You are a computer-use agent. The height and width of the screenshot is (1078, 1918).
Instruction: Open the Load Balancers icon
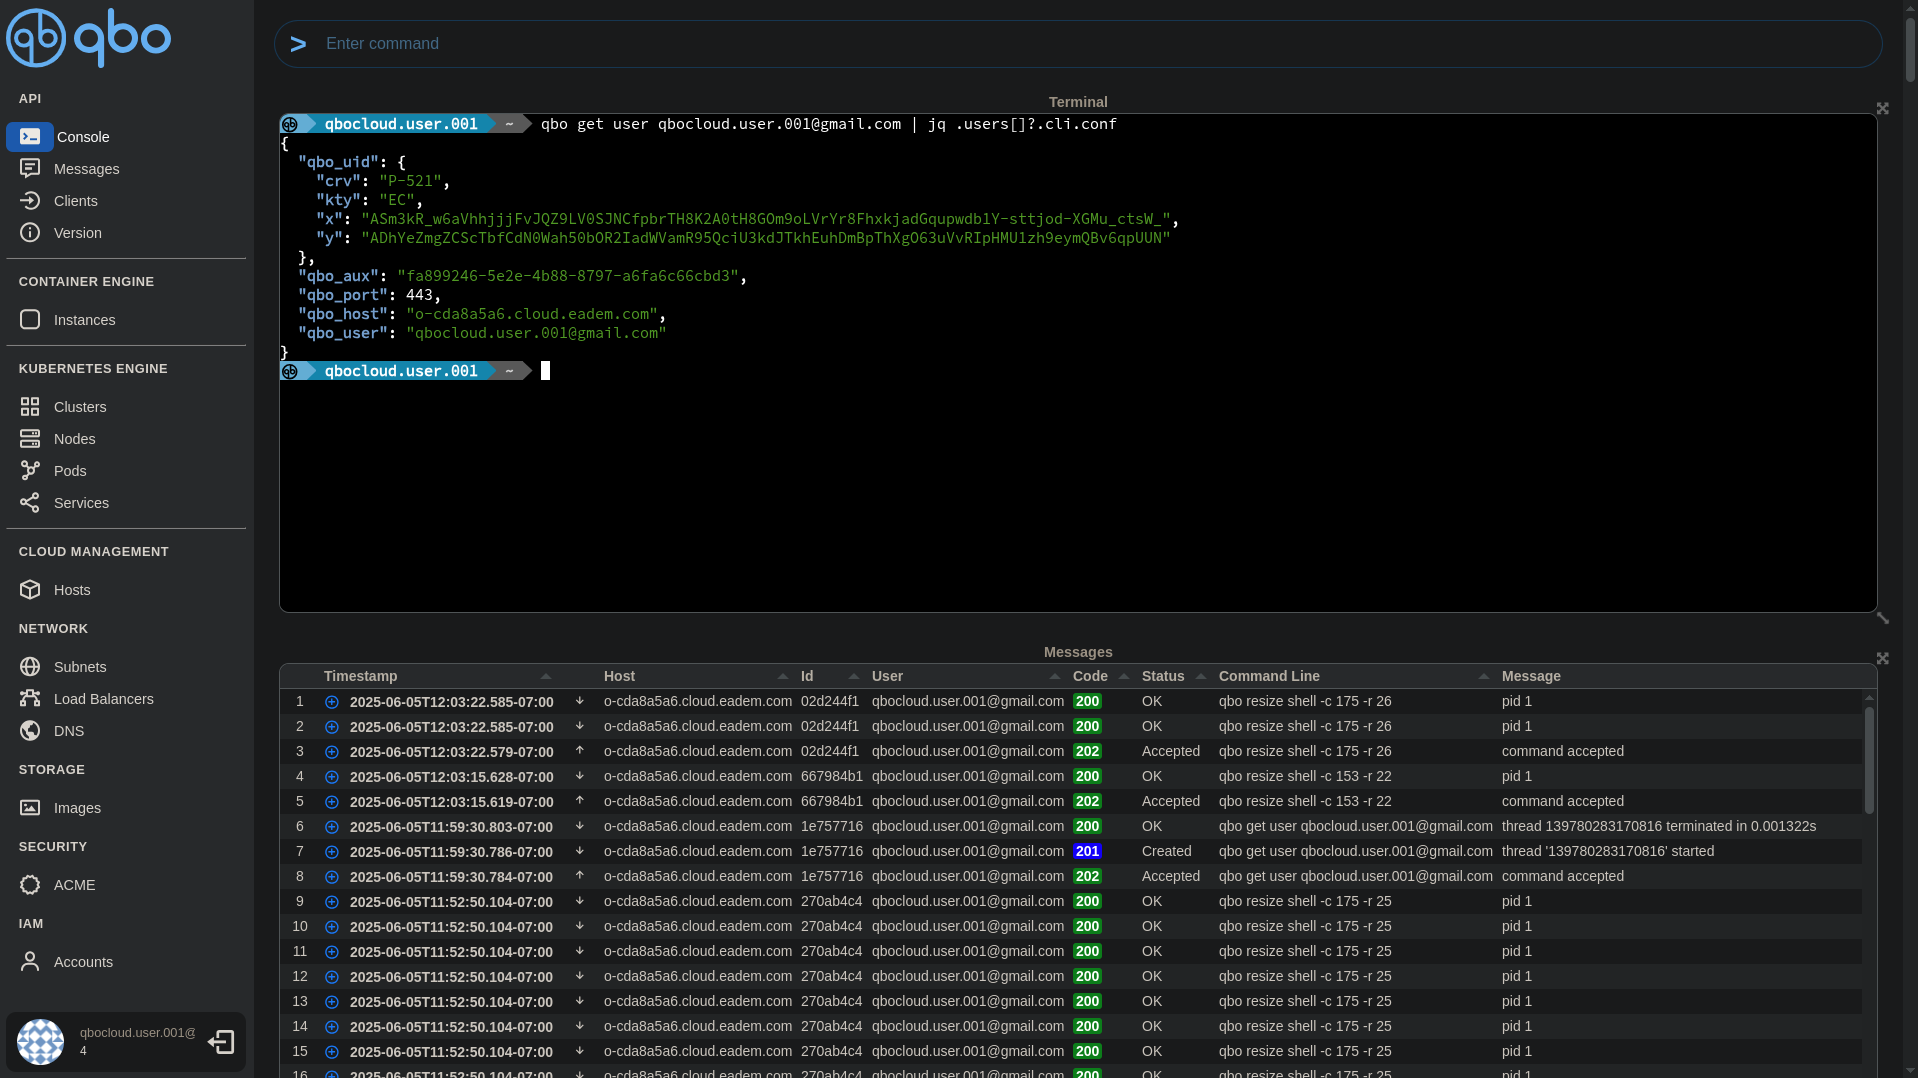pos(30,699)
